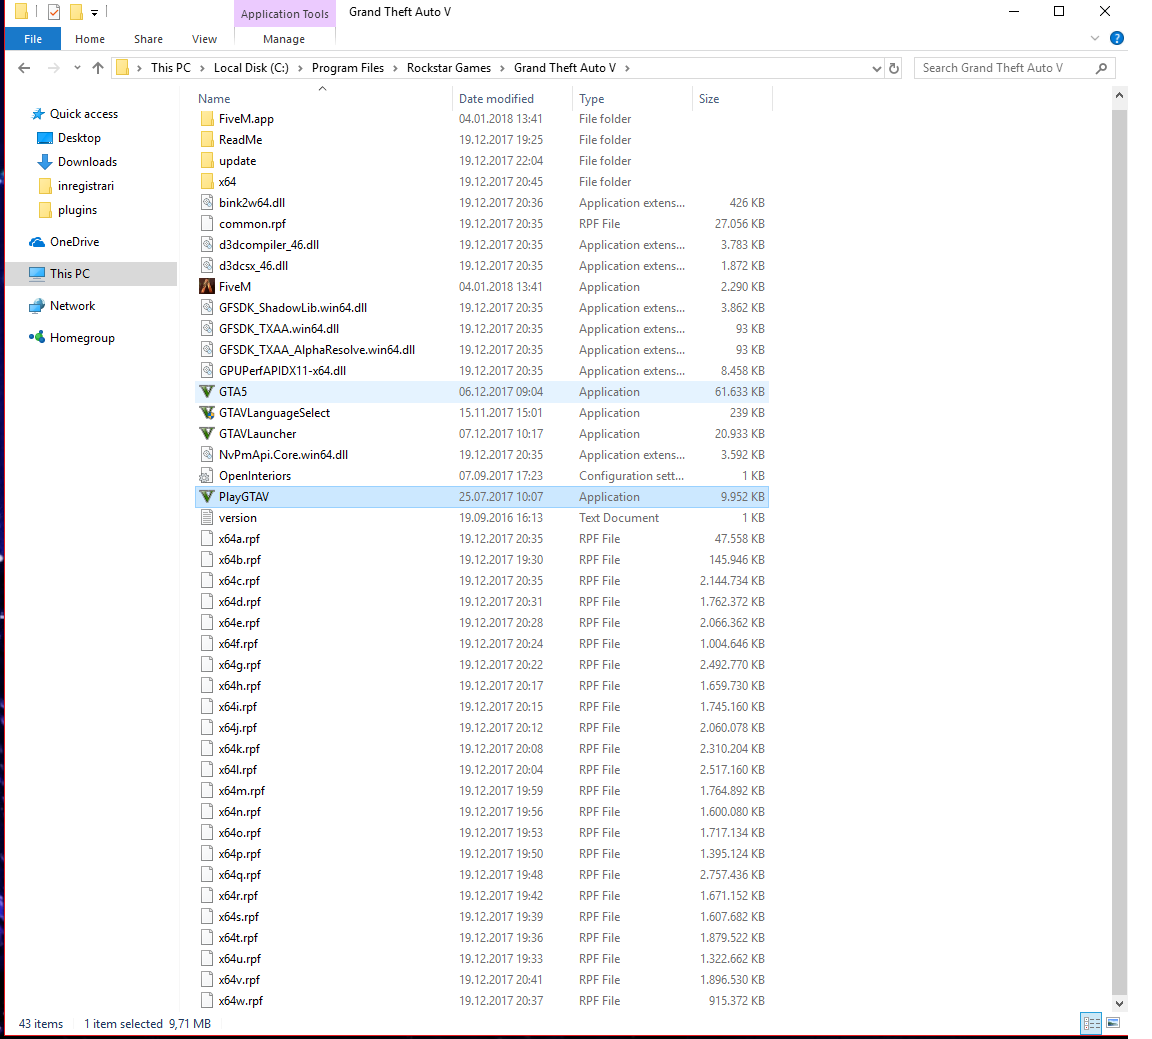Click scrollbar down arrow in file list
The image size is (1152, 1039).
click(1120, 1002)
